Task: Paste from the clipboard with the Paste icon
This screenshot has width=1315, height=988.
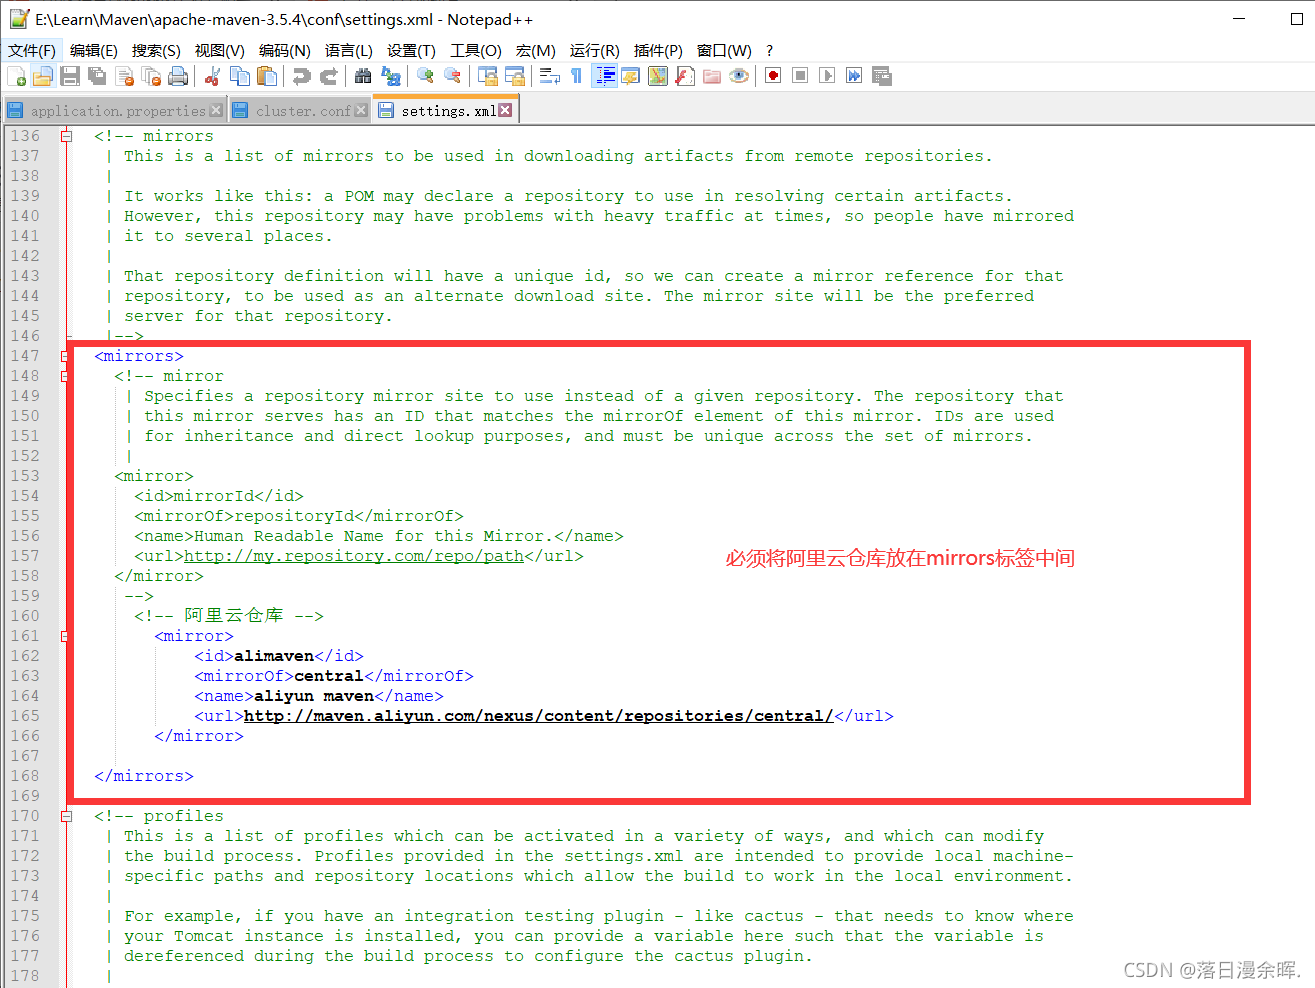Action: (267, 76)
